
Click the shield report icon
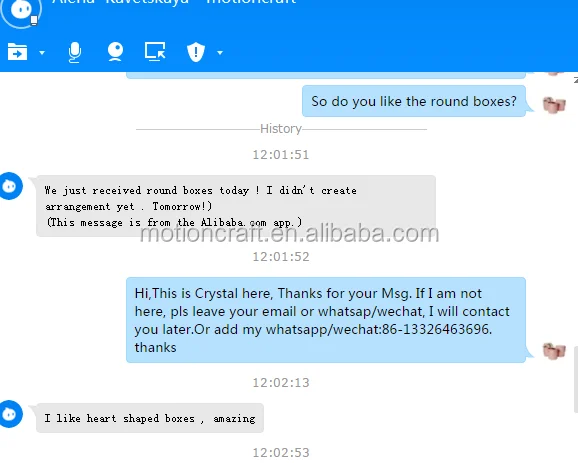196,52
